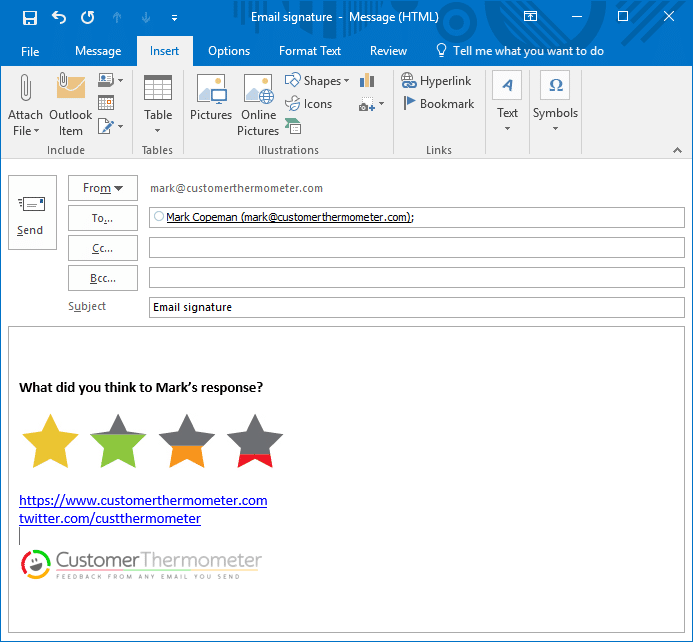Expand the Signature dropdown arrow
This screenshot has width=693, height=642.
tap(120, 127)
